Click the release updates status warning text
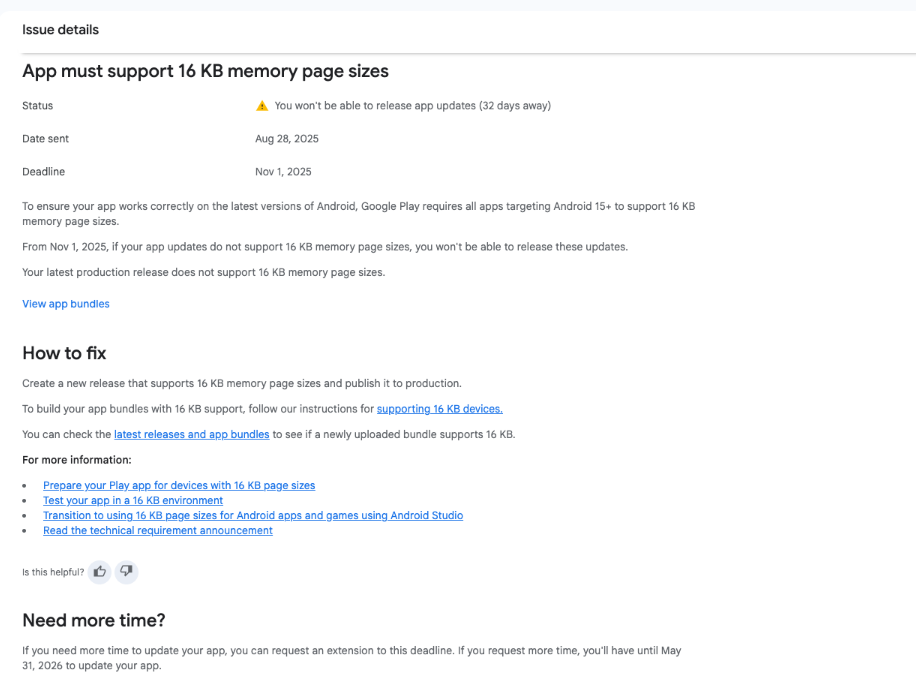The width and height of the screenshot is (916, 676). click(412, 106)
